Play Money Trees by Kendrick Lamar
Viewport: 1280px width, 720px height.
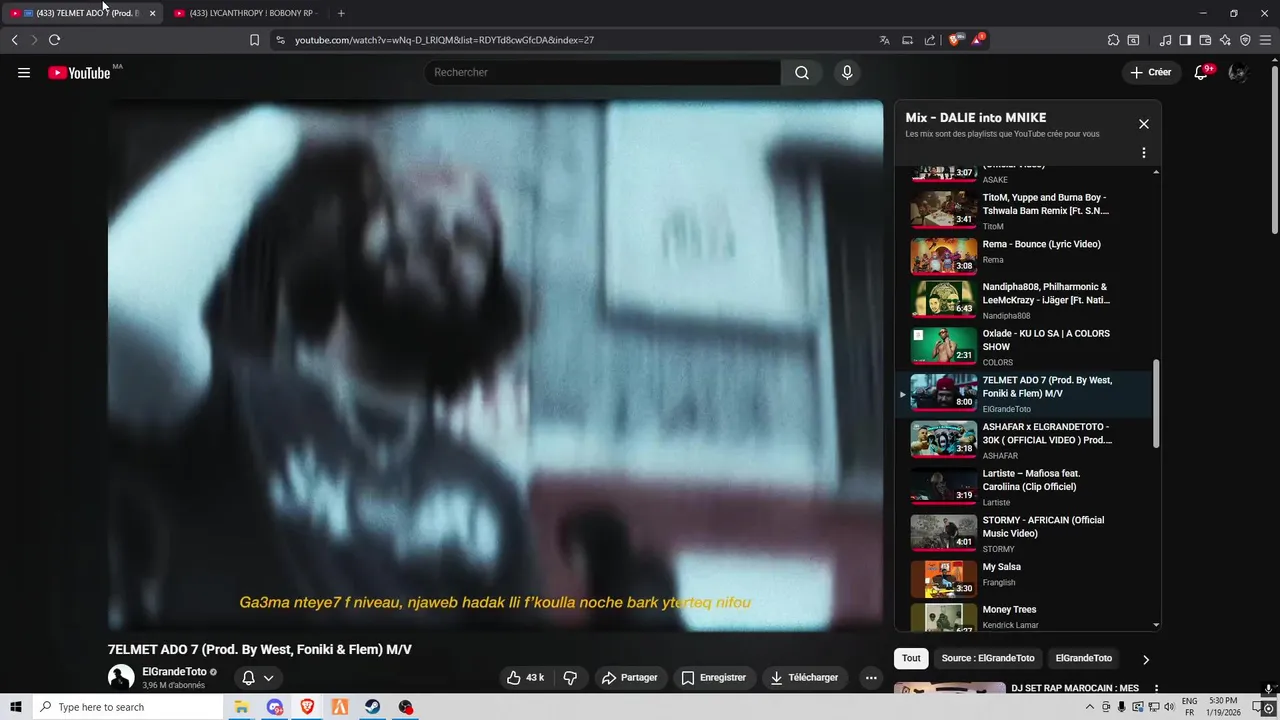pos(1023,617)
